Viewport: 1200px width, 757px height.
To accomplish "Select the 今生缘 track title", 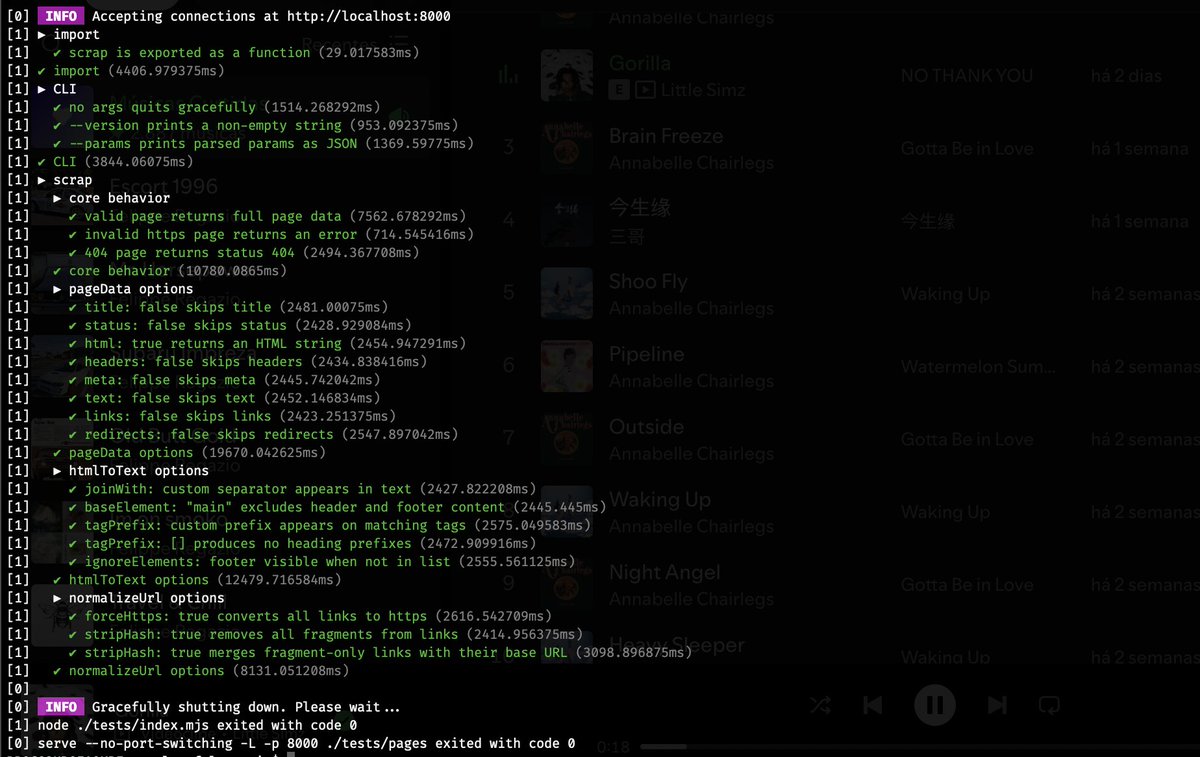I will [x=640, y=208].
